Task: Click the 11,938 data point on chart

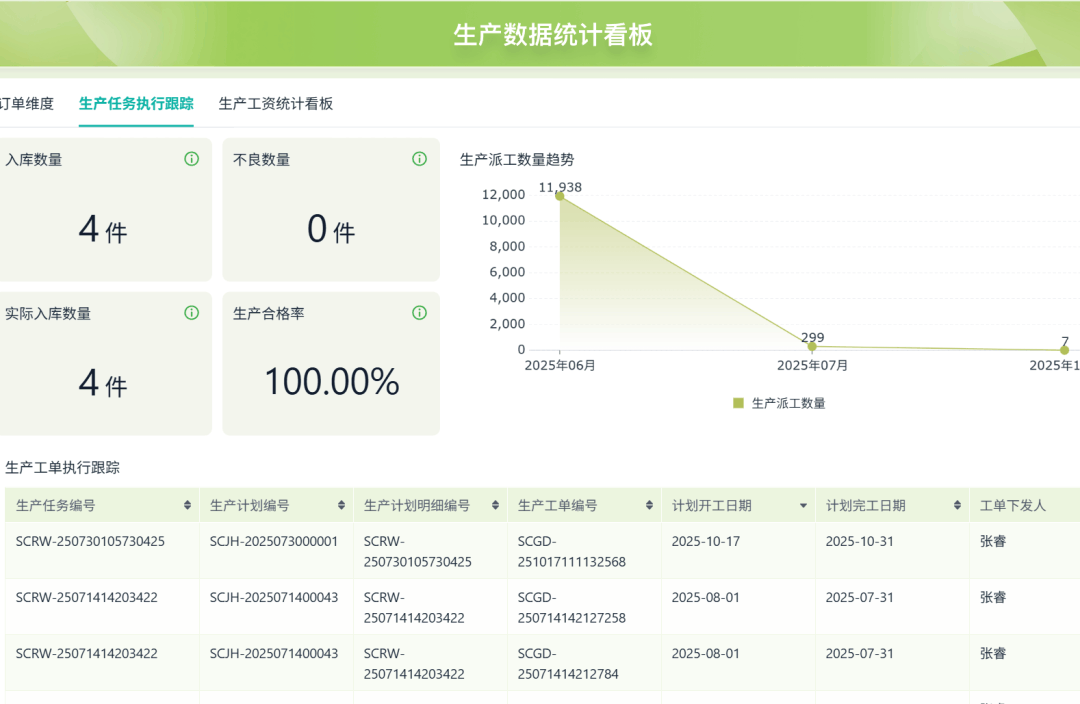Action: 560,196
